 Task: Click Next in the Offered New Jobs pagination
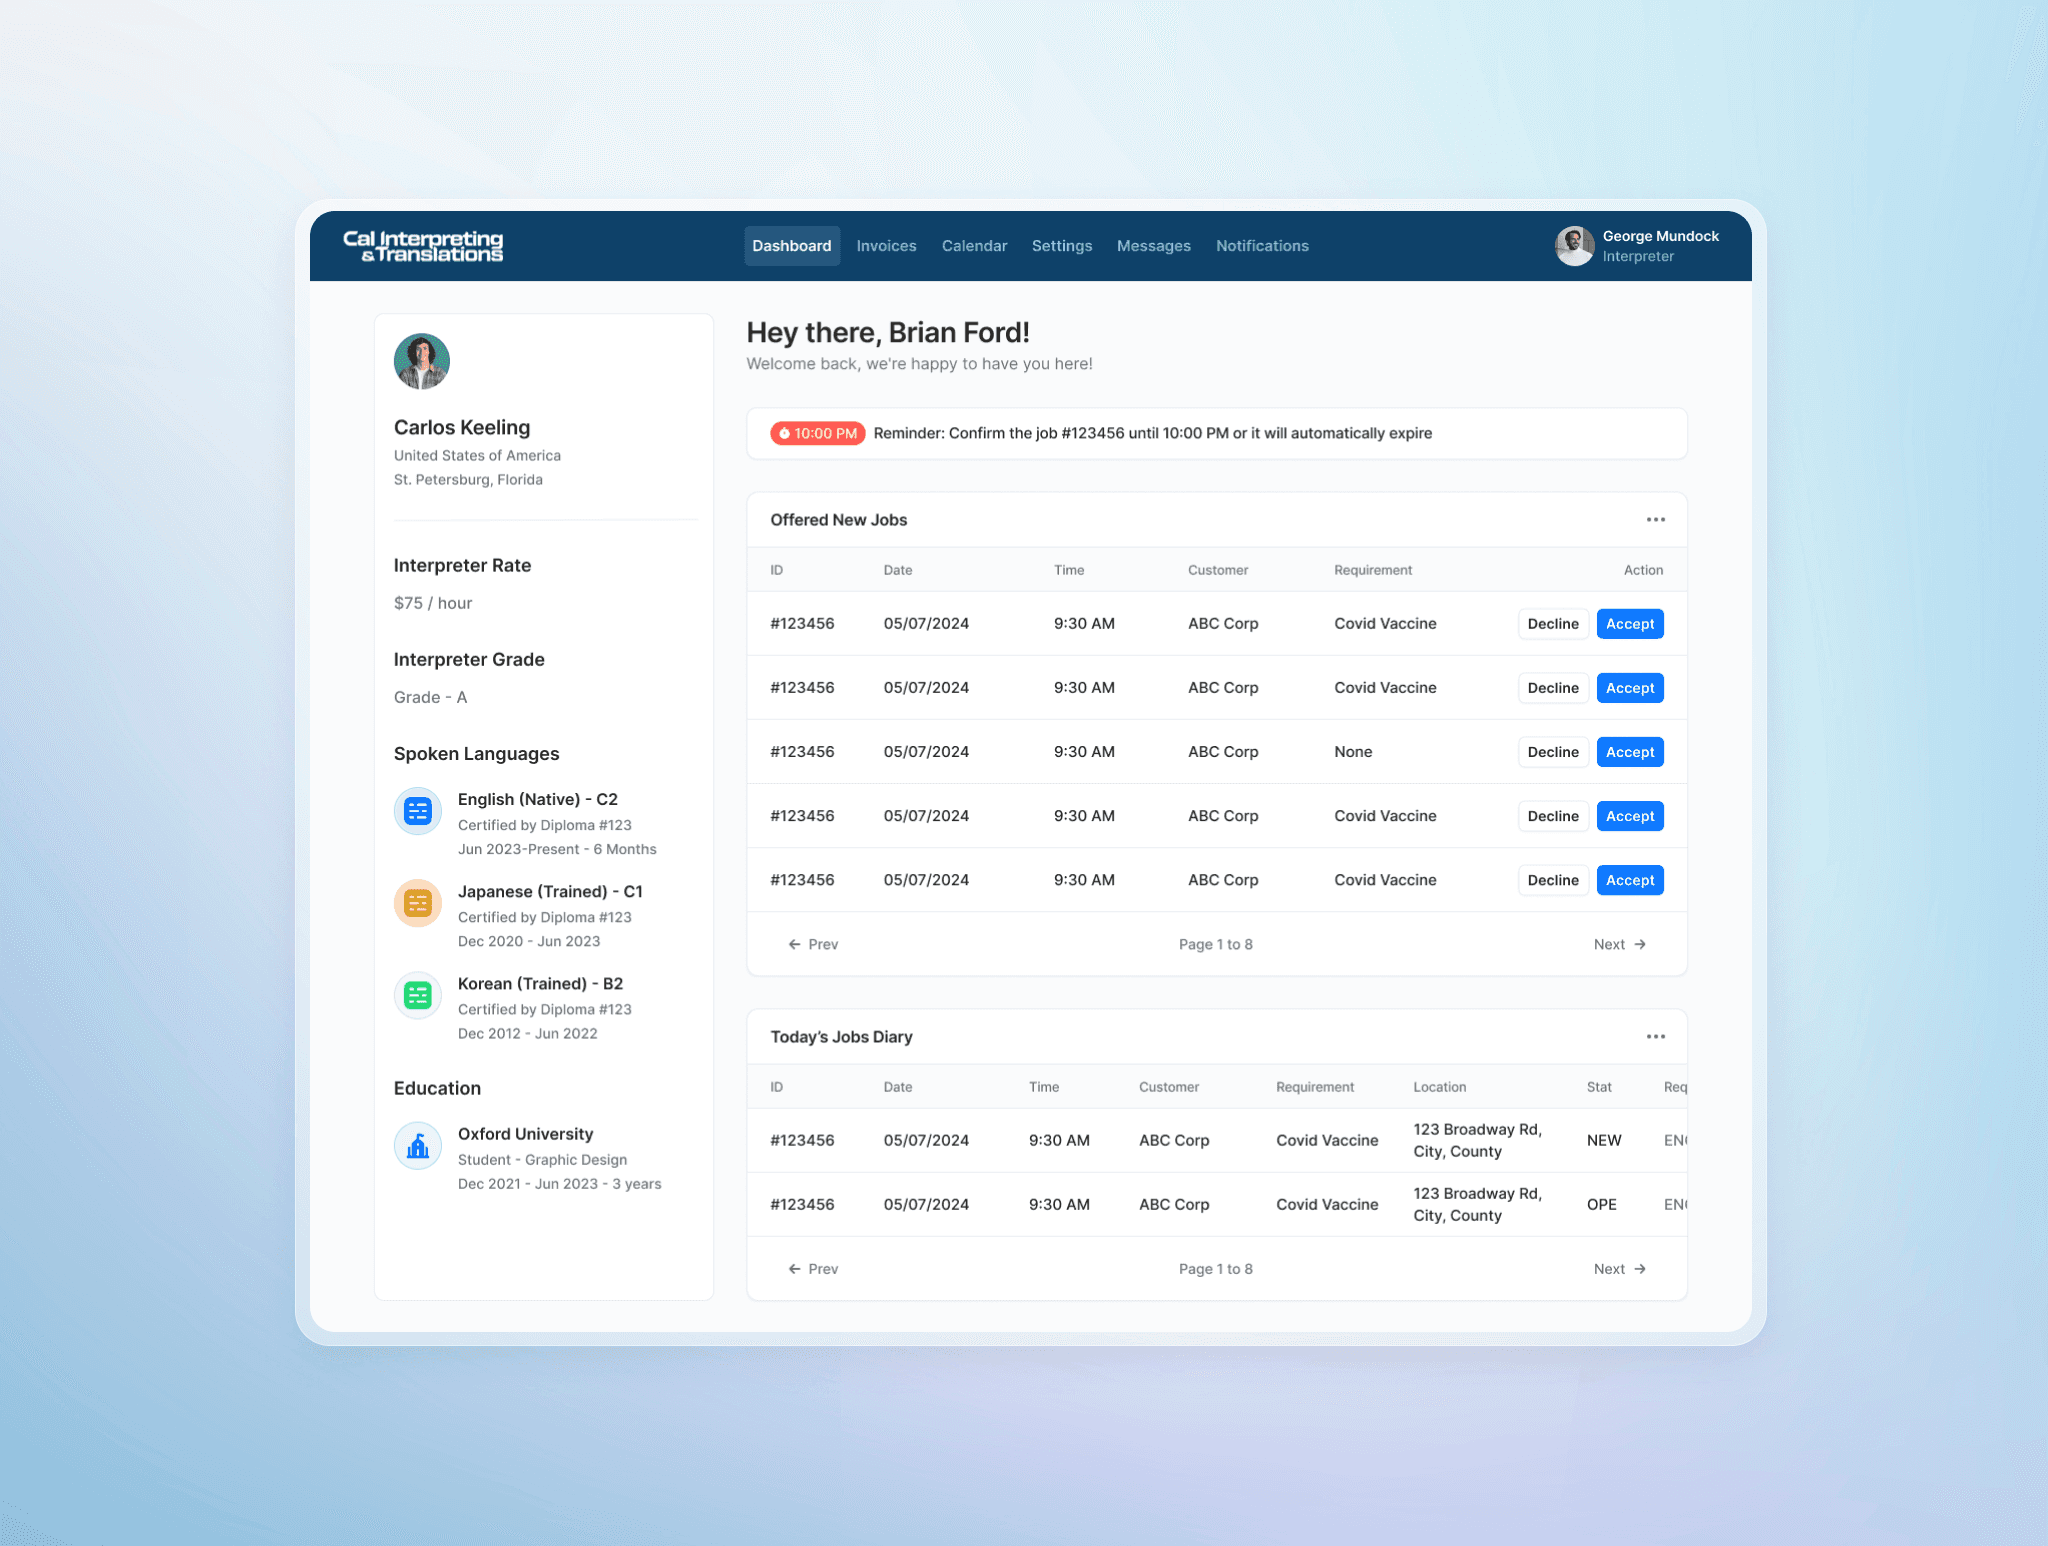(x=1618, y=944)
